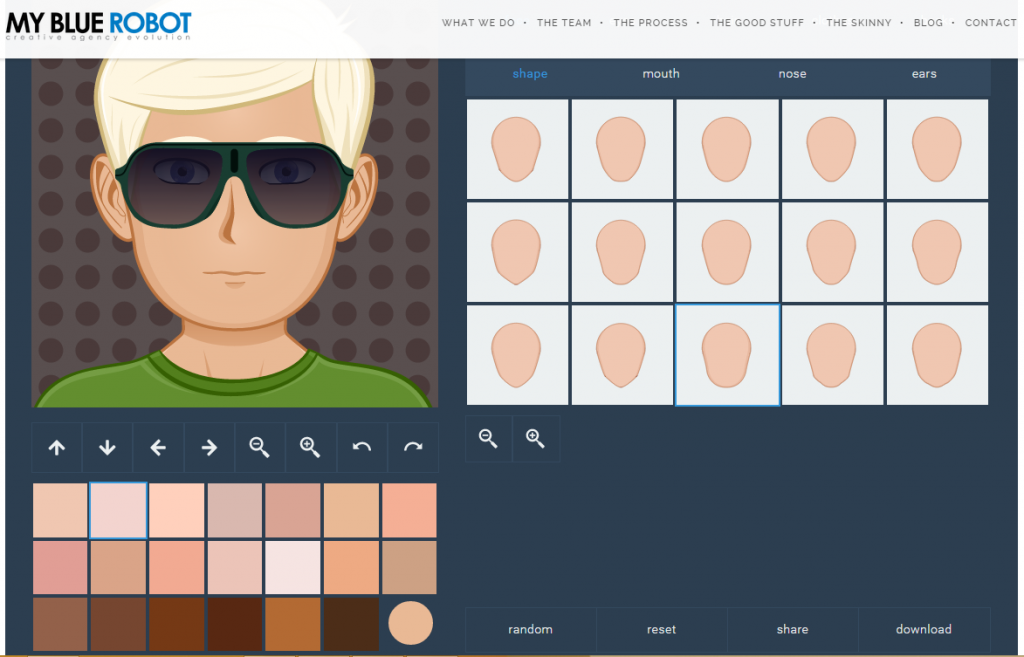Image resolution: width=1024 pixels, height=657 pixels.
Task: Reset the avatar with reset button
Action: pos(661,629)
